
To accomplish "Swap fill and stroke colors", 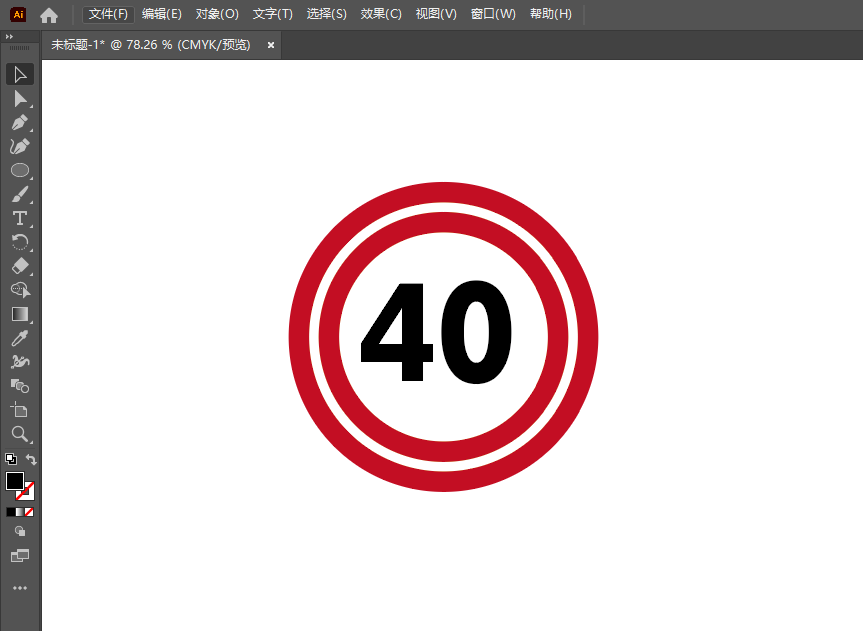I will (x=30, y=459).
